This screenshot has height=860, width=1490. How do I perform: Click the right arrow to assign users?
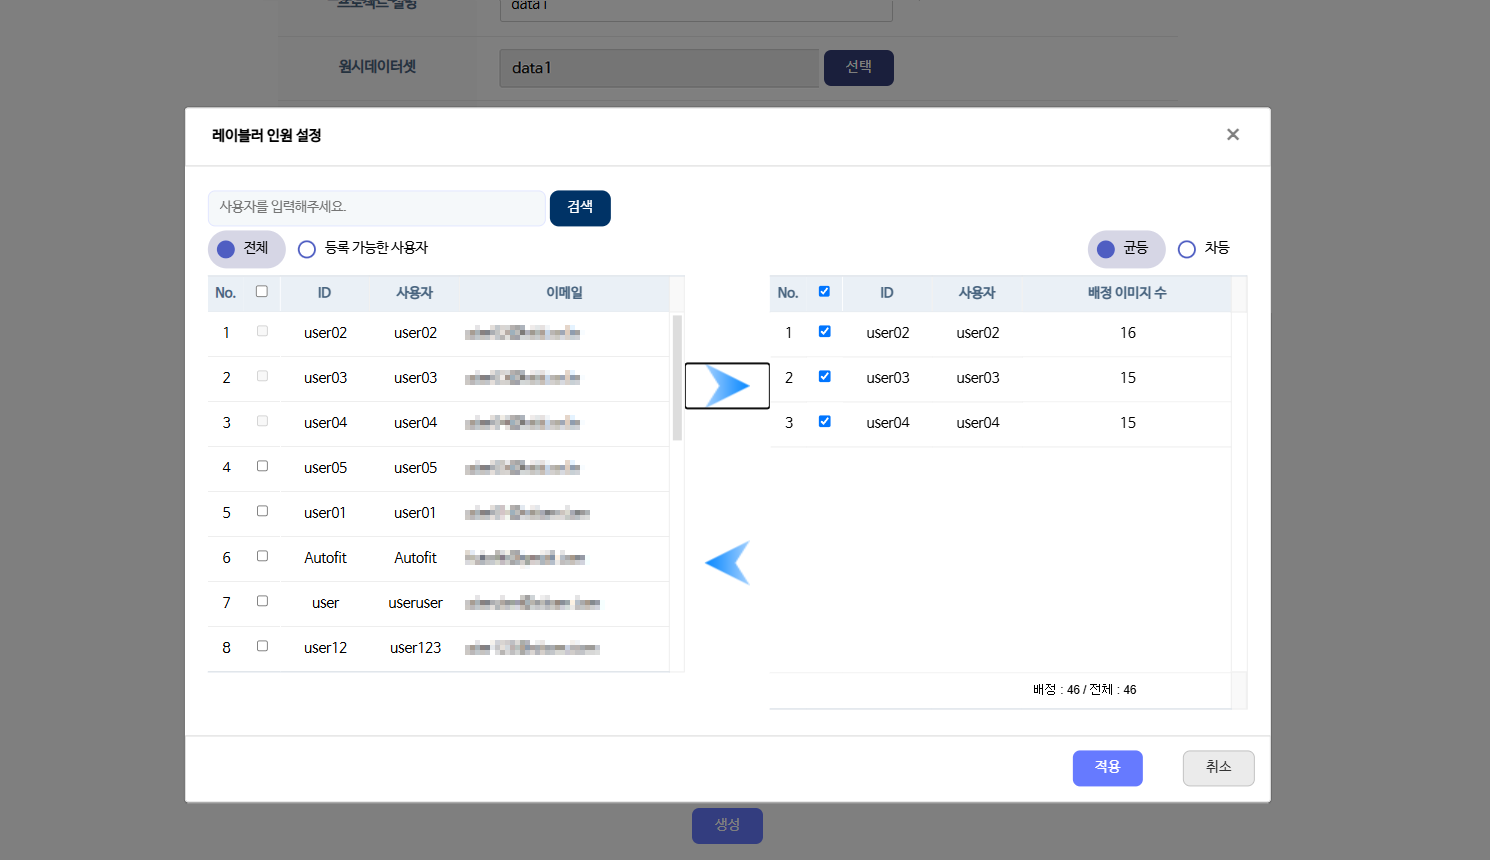727,386
